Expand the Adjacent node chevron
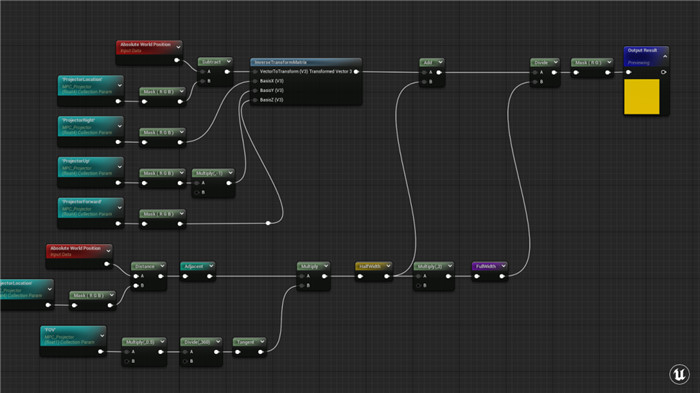 (211, 266)
